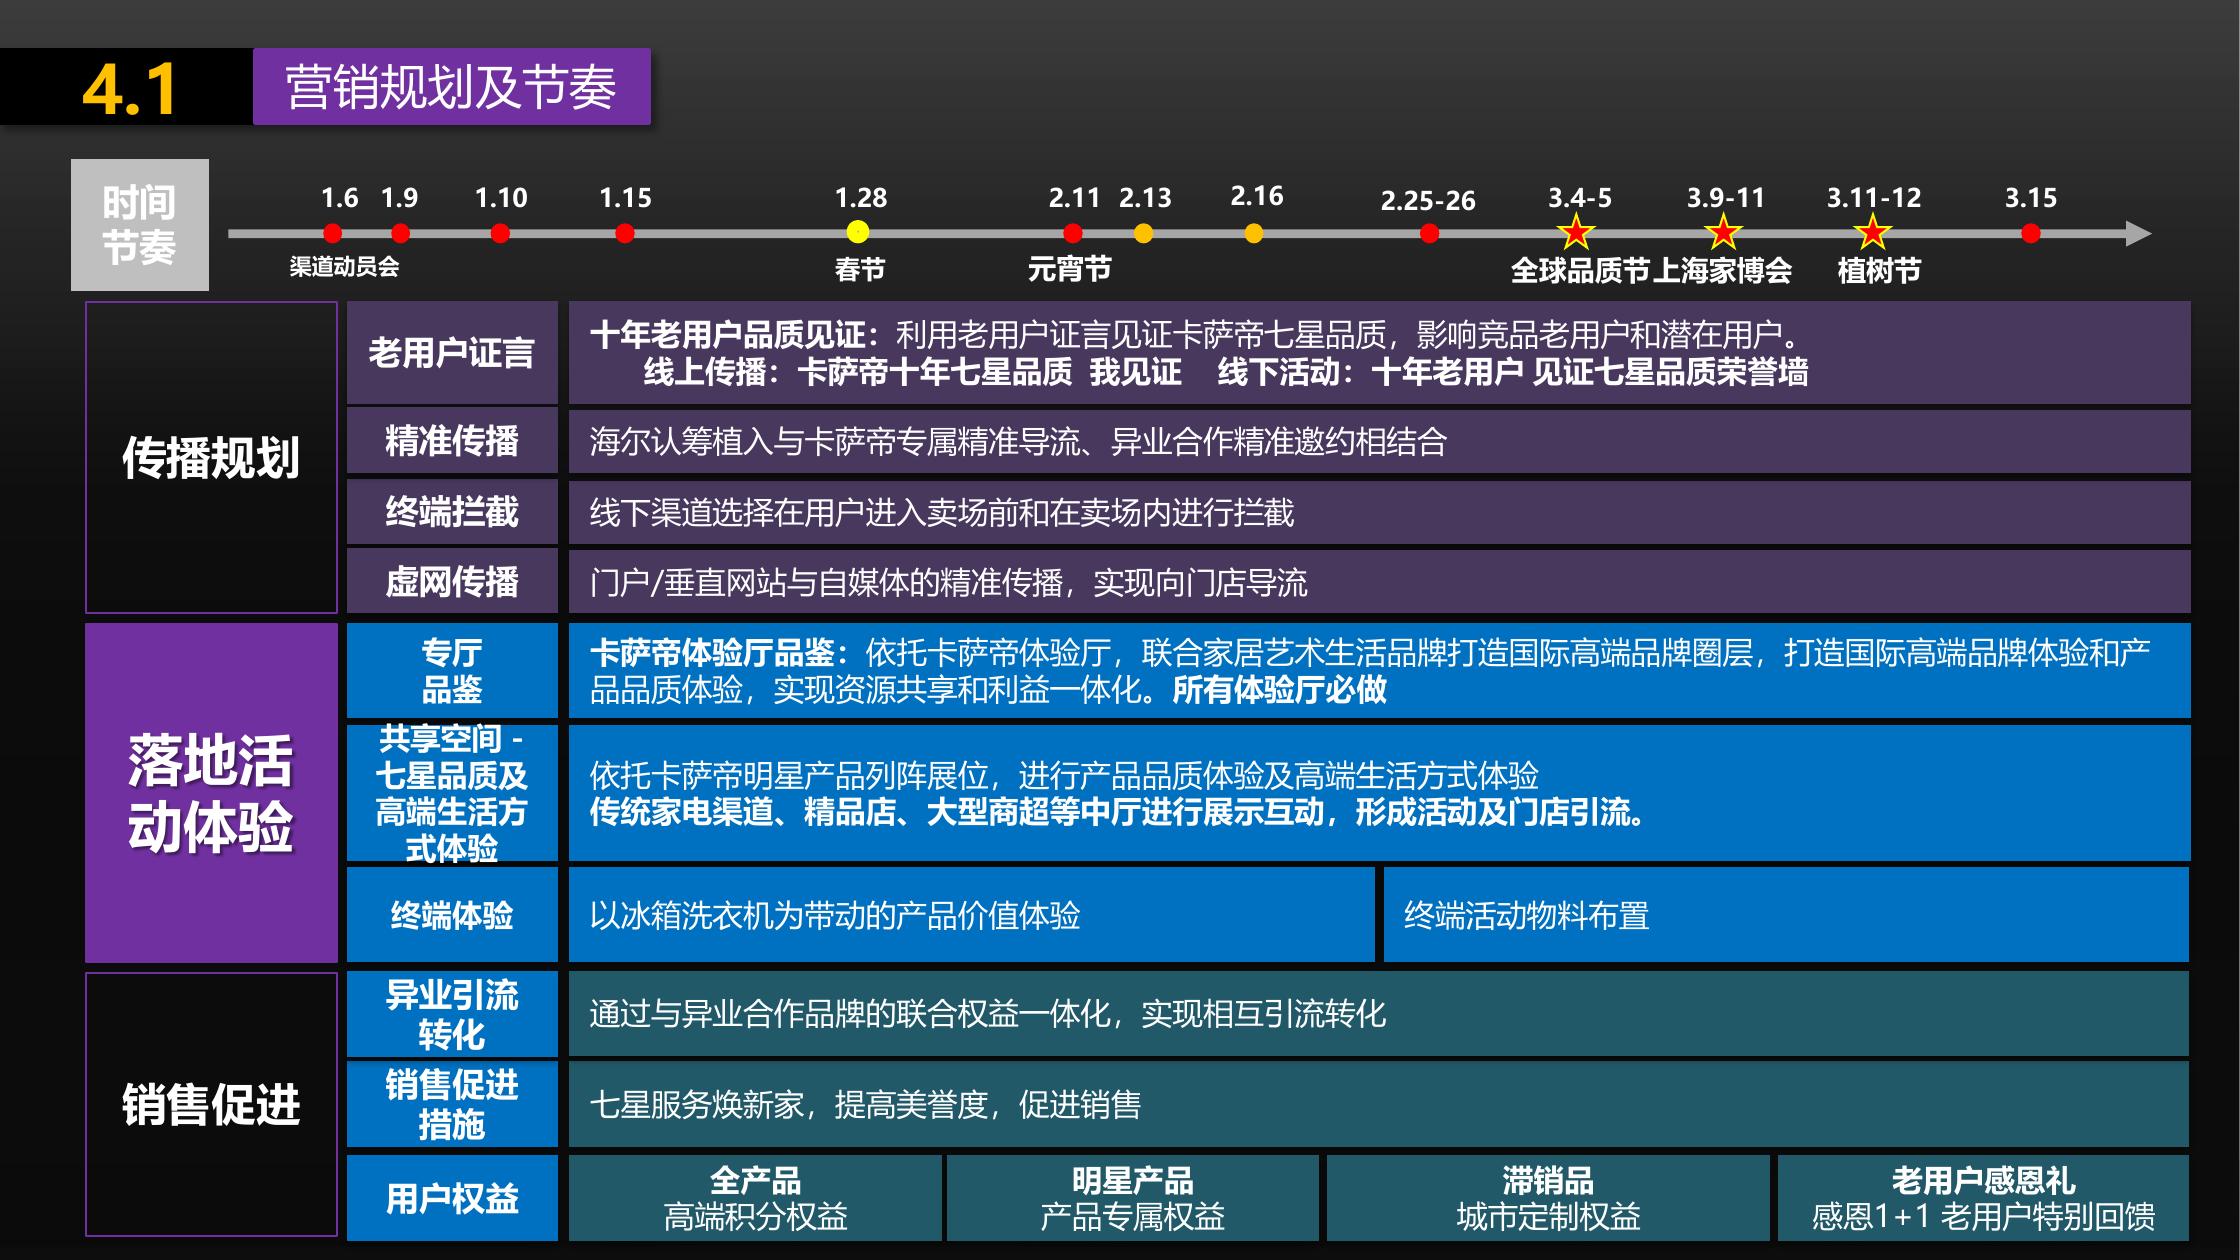The image size is (2240, 1260).
Task: Select the 全球品质节 text
Action: click(1580, 271)
